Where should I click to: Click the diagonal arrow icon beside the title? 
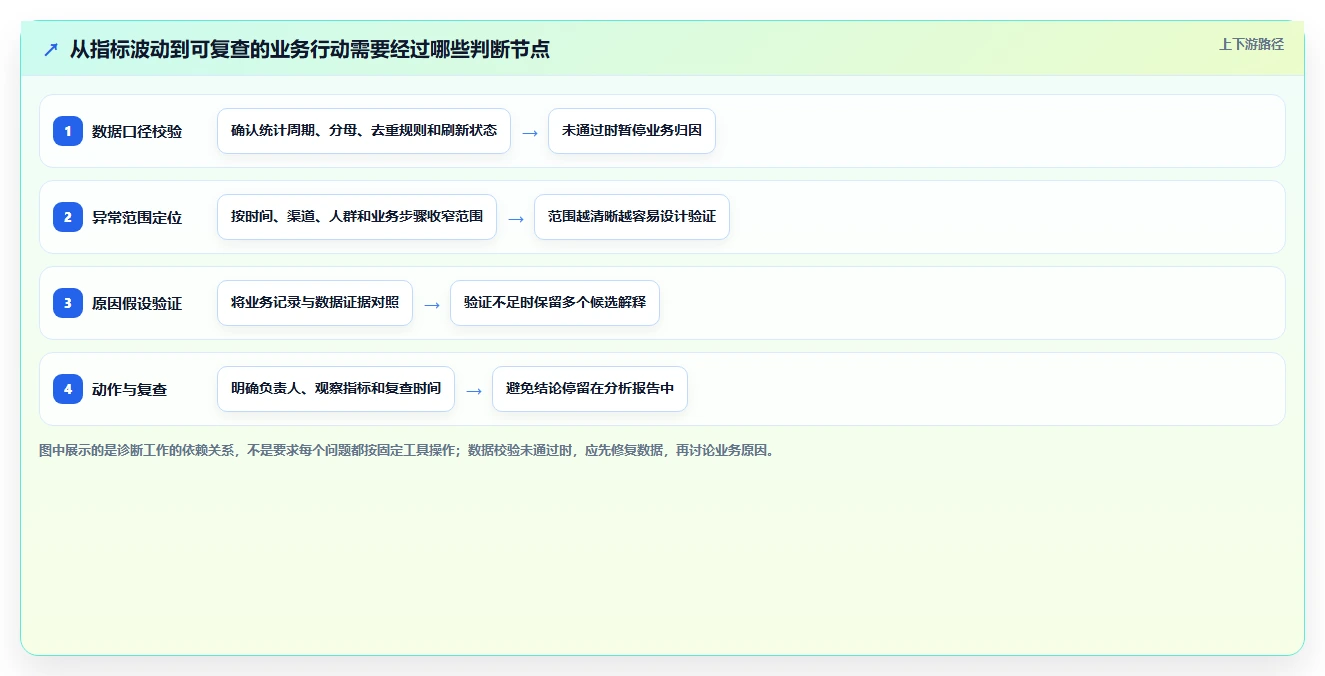coord(51,49)
